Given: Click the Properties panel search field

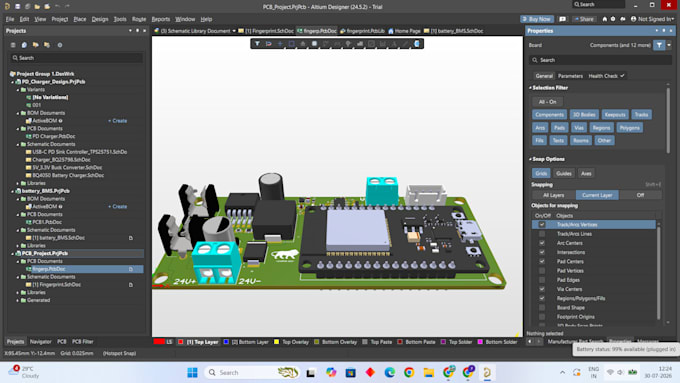Looking at the screenshot, I should point(600,60).
